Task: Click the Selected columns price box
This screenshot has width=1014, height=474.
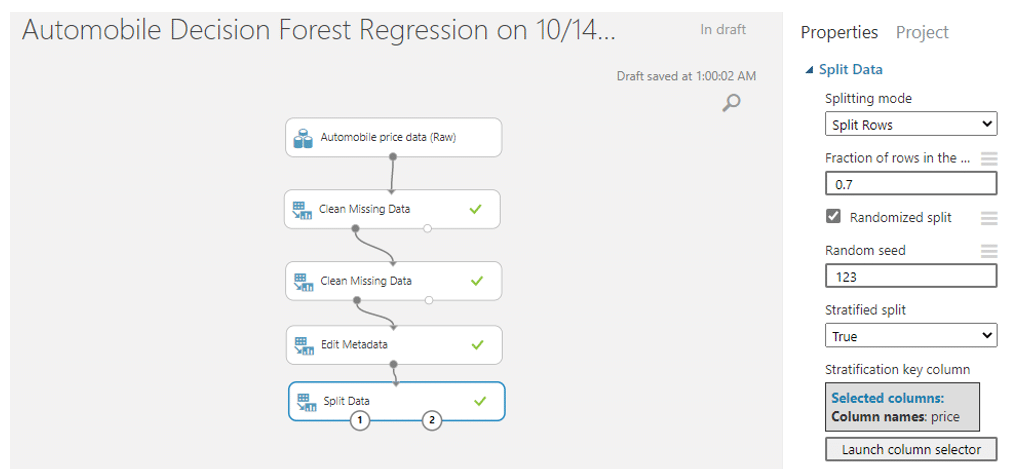Action: point(902,407)
